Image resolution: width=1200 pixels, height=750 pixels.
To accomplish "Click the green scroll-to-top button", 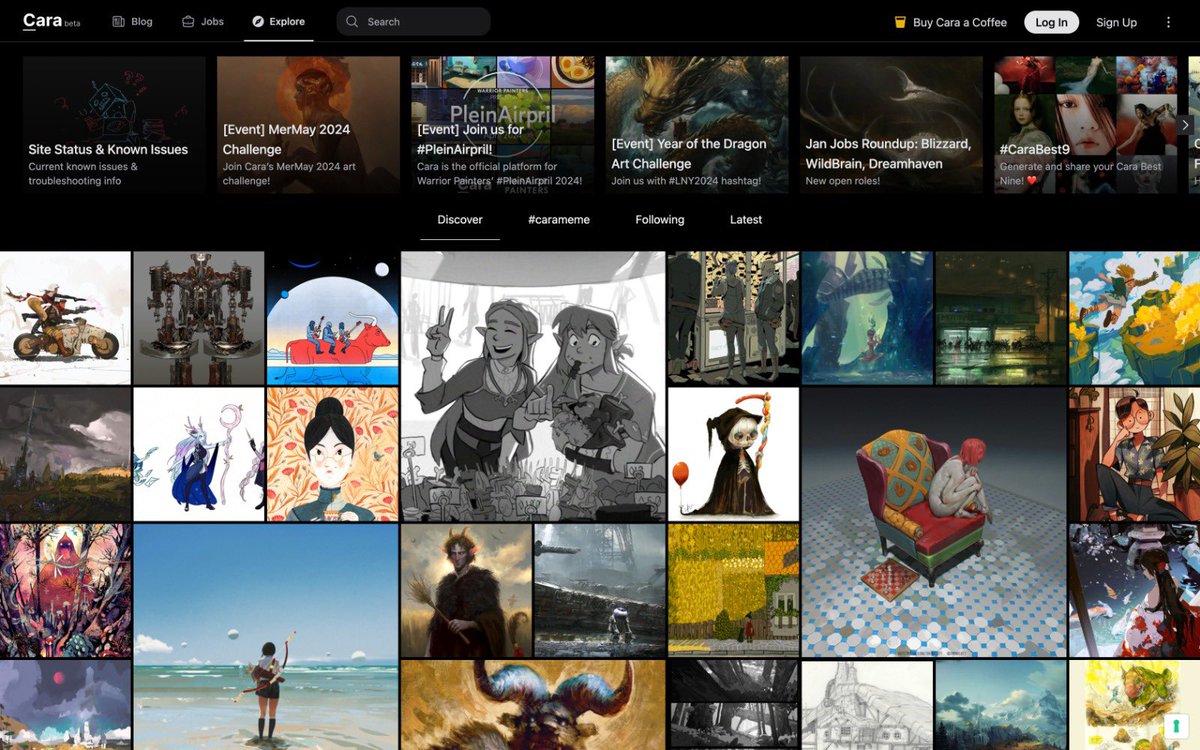I will (x=1175, y=726).
